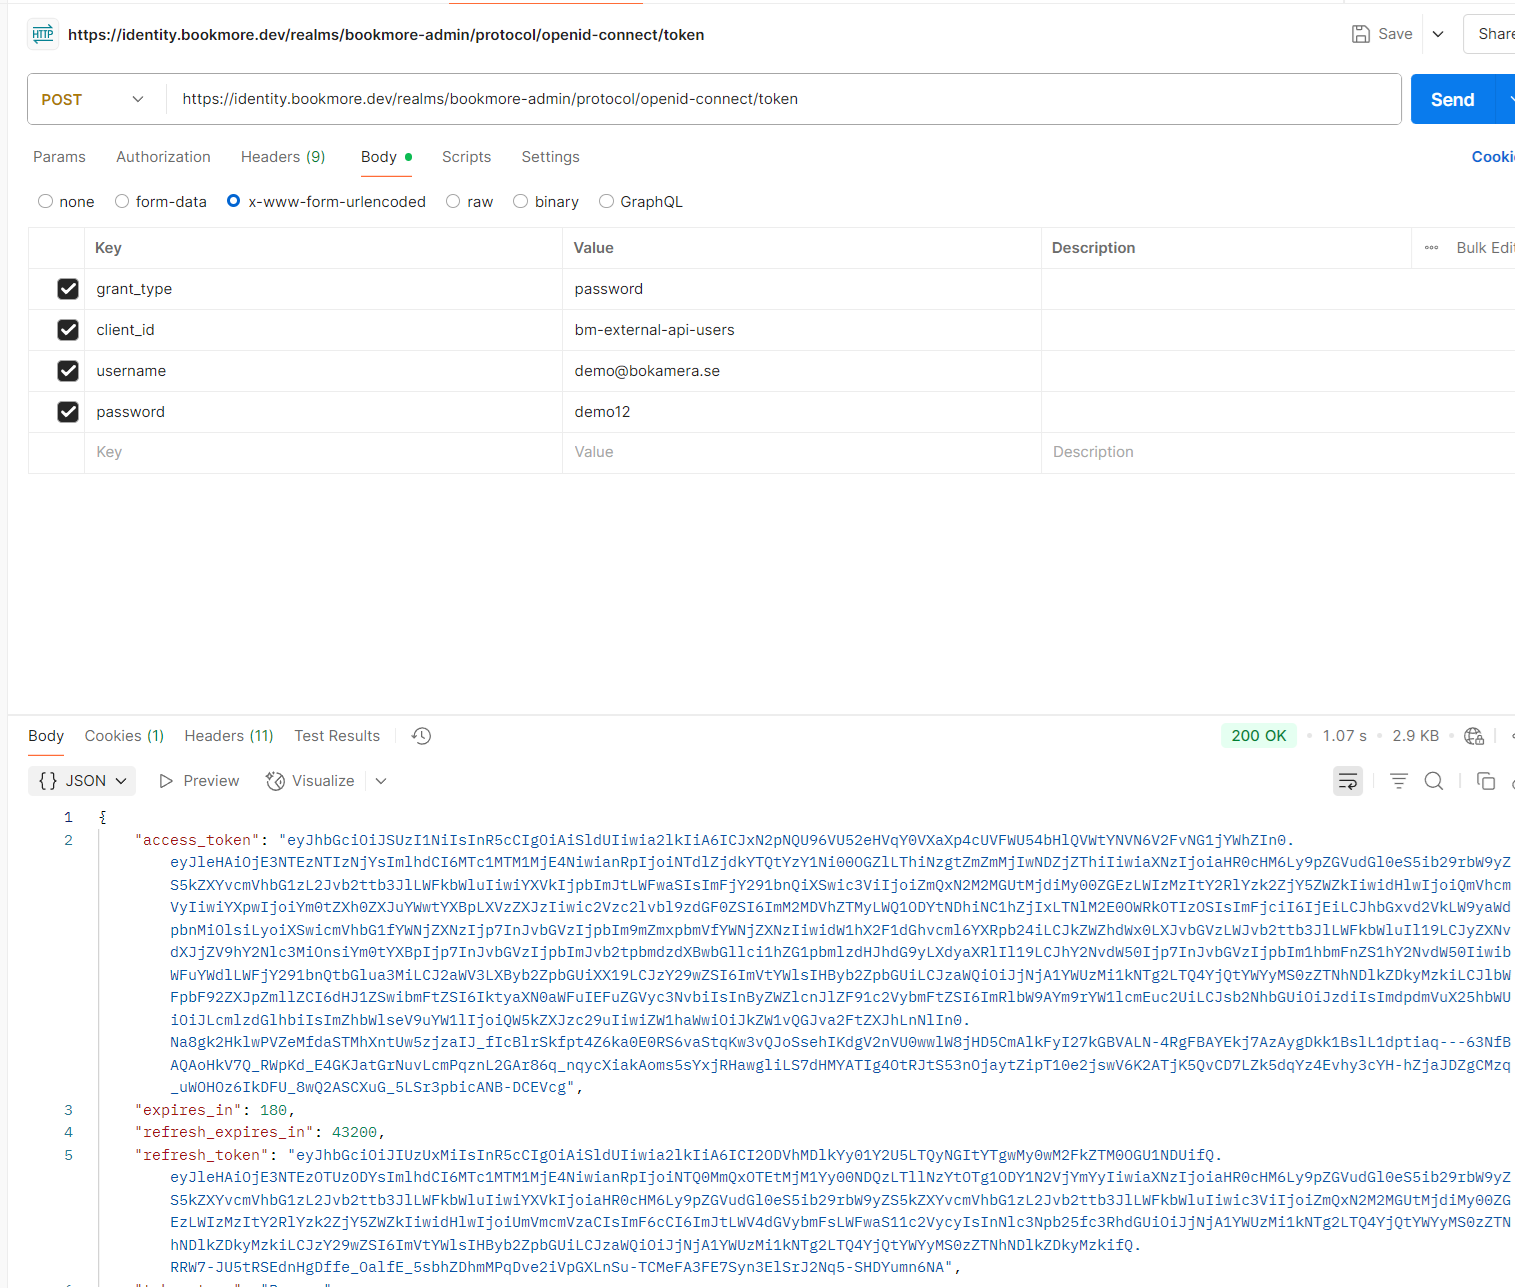The height and width of the screenshot is (1288, 1515).
Task: Click Bulk Edit
Action: click(x=1485, y=248)
